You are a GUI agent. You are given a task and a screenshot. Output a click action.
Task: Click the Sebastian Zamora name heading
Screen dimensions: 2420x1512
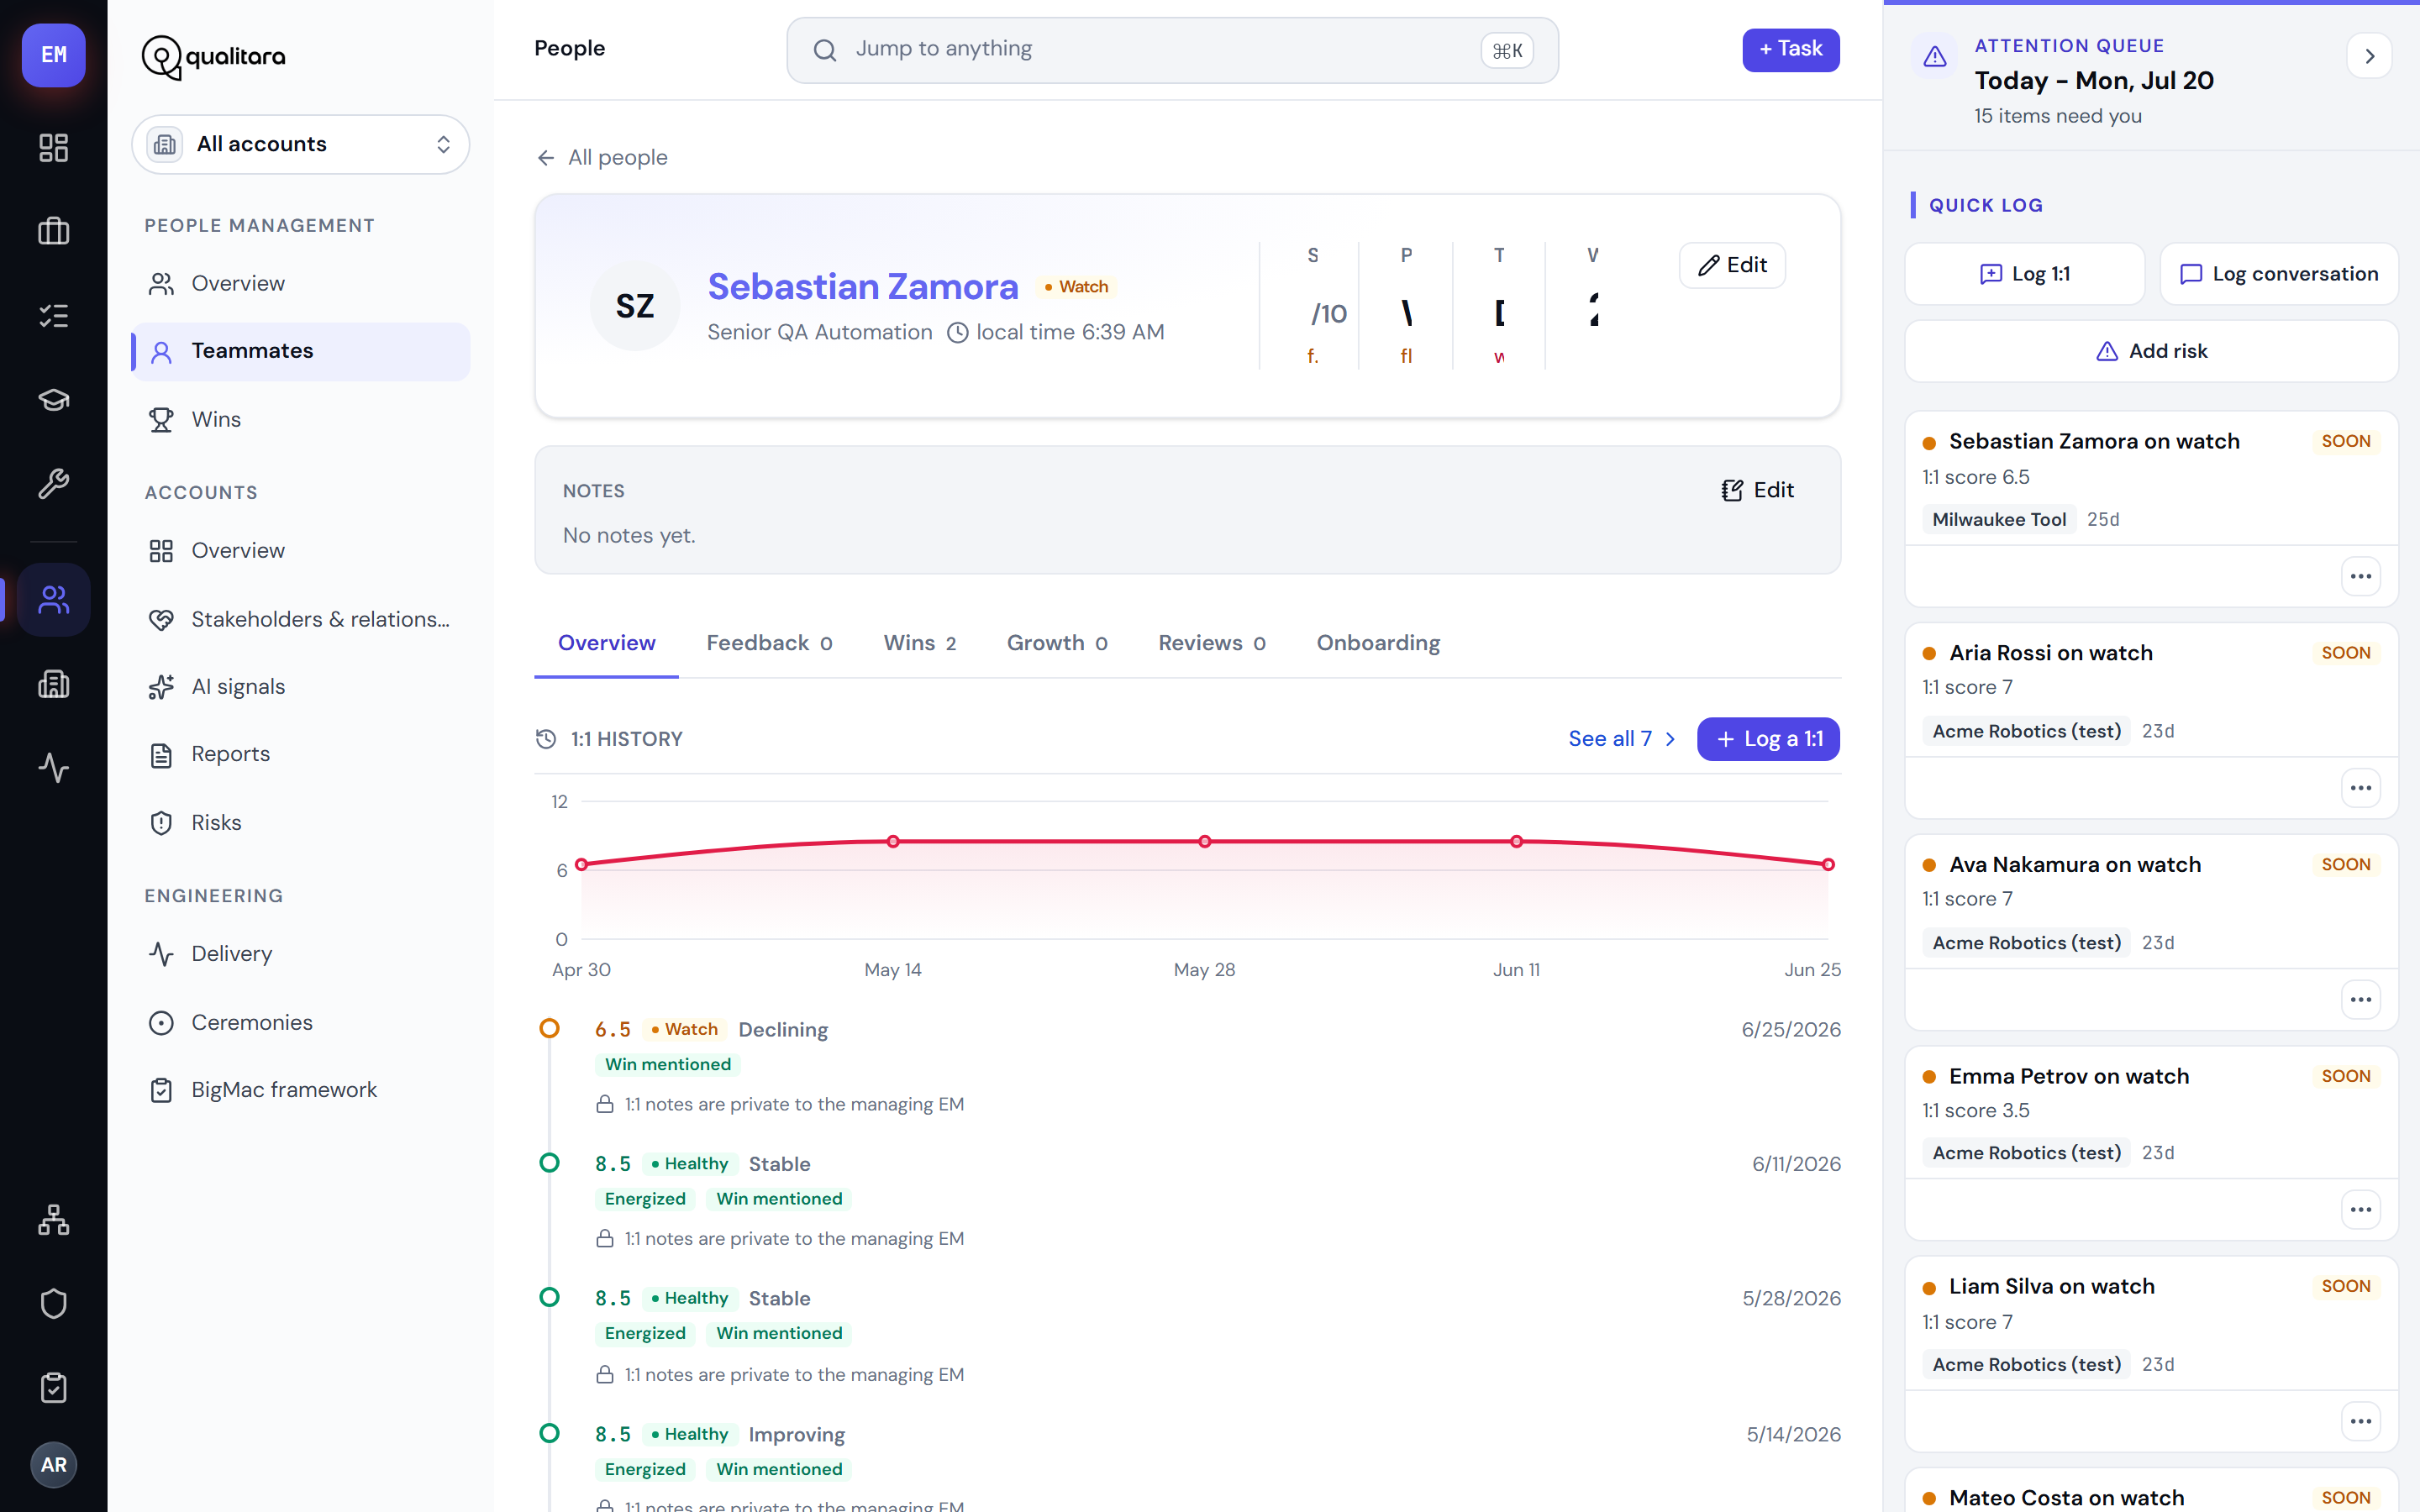pos(863,287)
